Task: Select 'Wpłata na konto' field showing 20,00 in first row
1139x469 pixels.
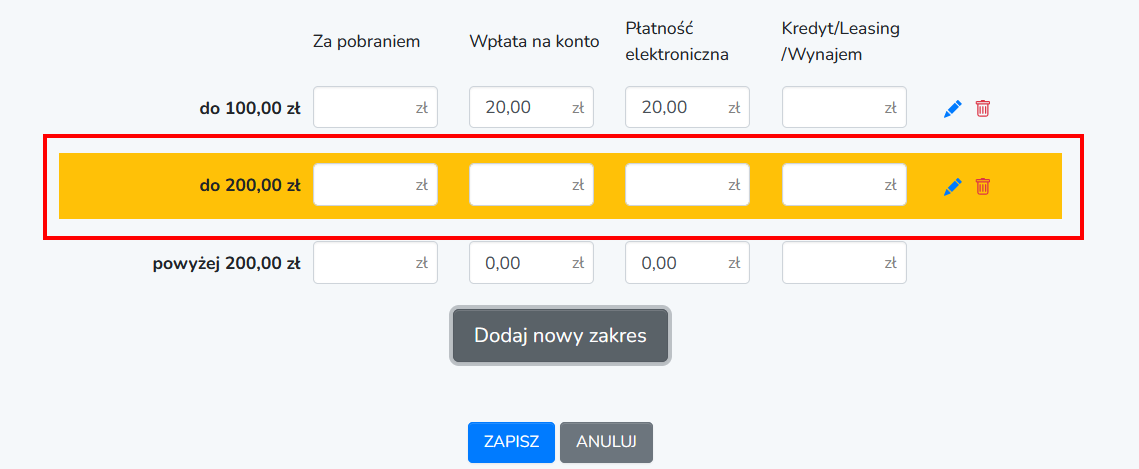Action: coord(532,107)
